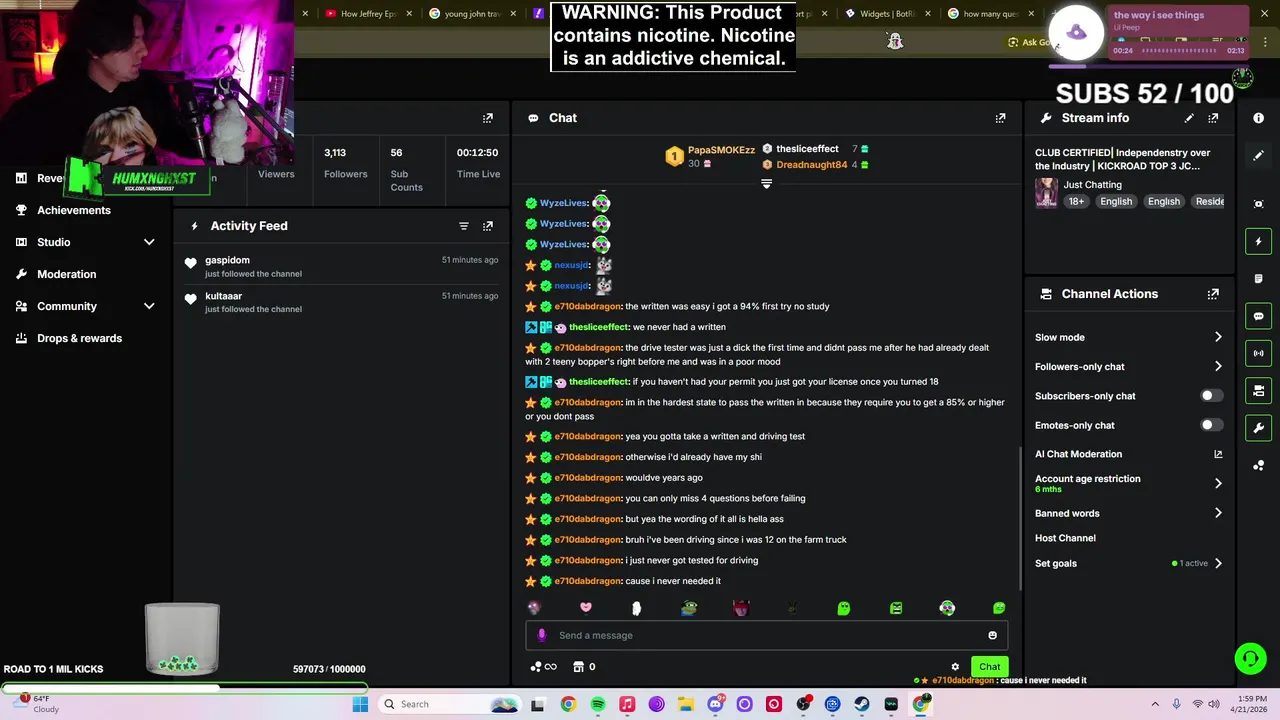Click the Windows Start button
The height and width of the screenshot is (720, 1280).
coord(360,704)
